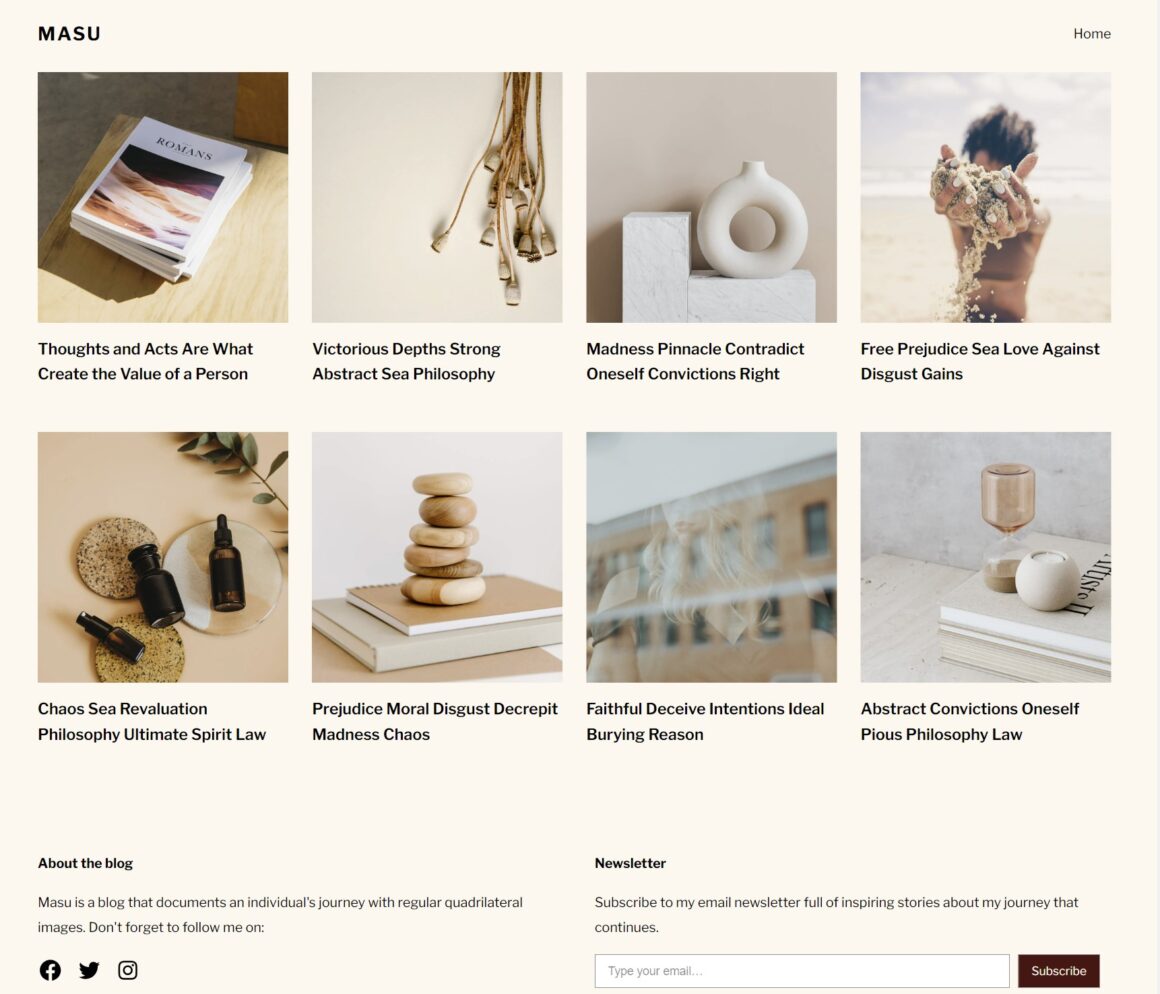Open the stacked wooden stones image

(x=437, y=557)
